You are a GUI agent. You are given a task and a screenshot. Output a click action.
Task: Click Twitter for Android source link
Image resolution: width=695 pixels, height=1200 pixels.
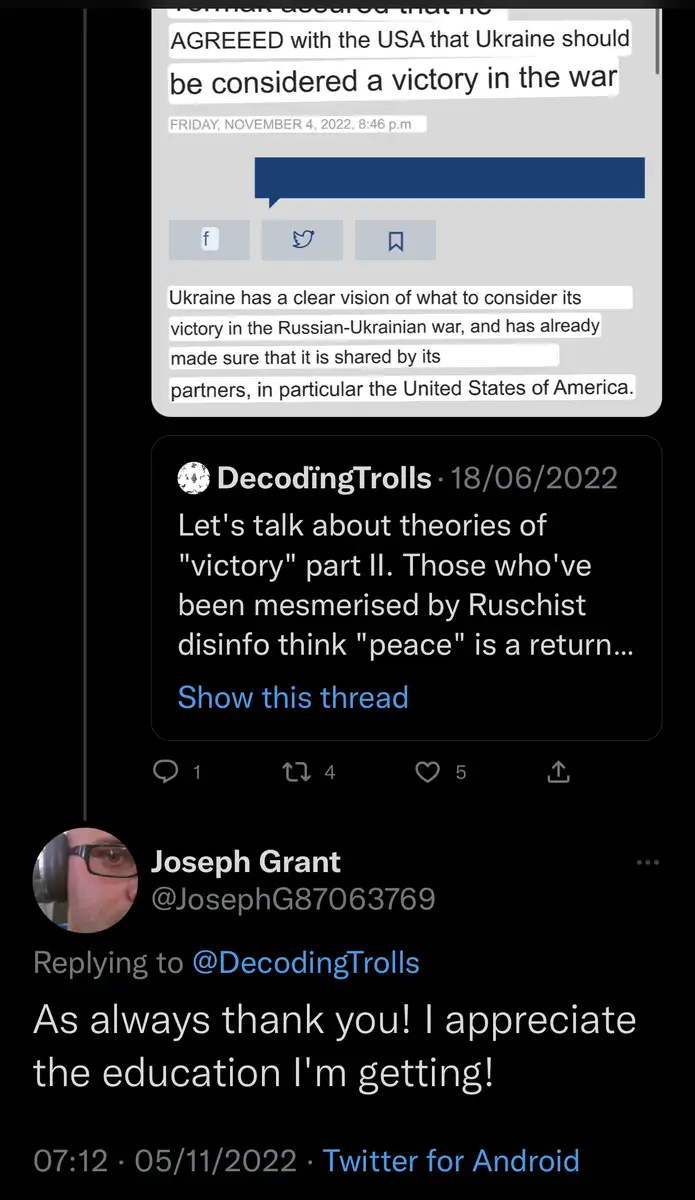pos(451,1161)
